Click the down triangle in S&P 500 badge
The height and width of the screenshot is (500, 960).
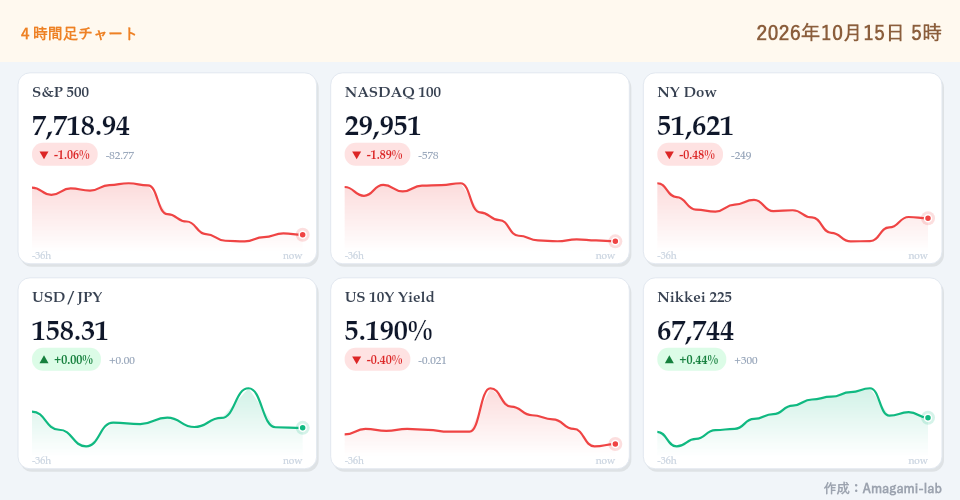pos(44,155)
